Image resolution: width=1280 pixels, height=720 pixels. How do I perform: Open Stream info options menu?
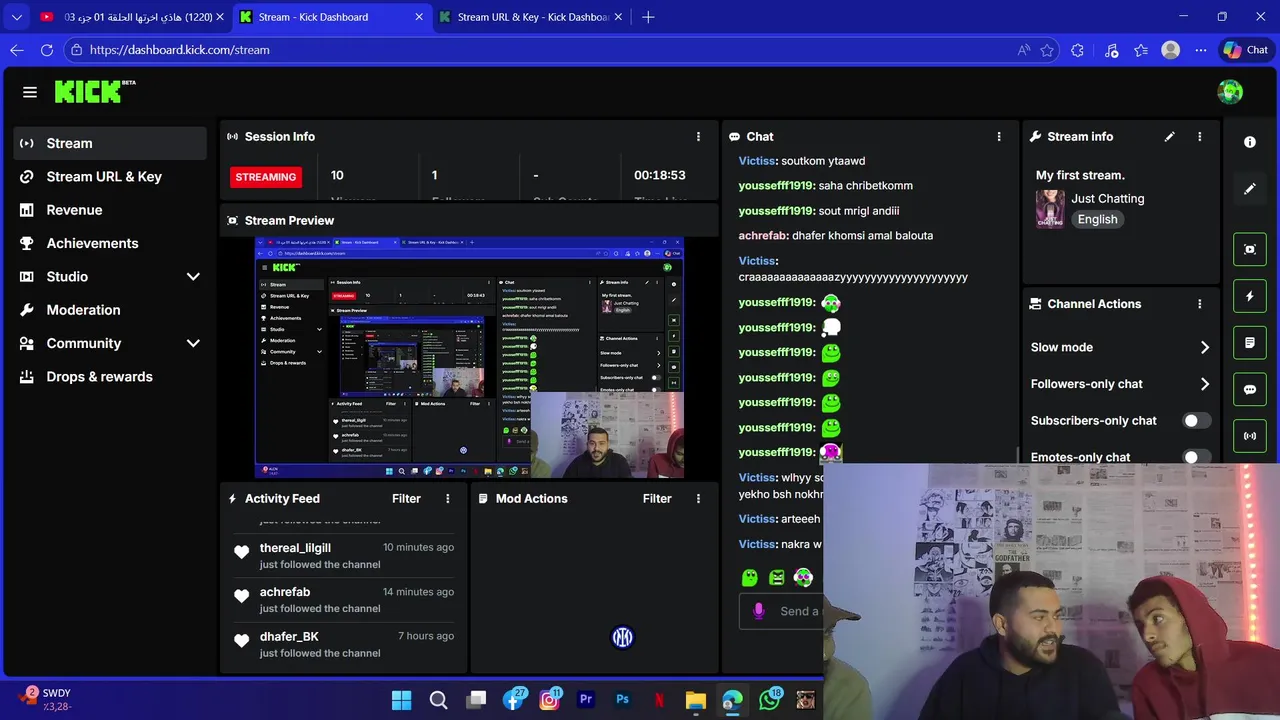[1200, 136]
